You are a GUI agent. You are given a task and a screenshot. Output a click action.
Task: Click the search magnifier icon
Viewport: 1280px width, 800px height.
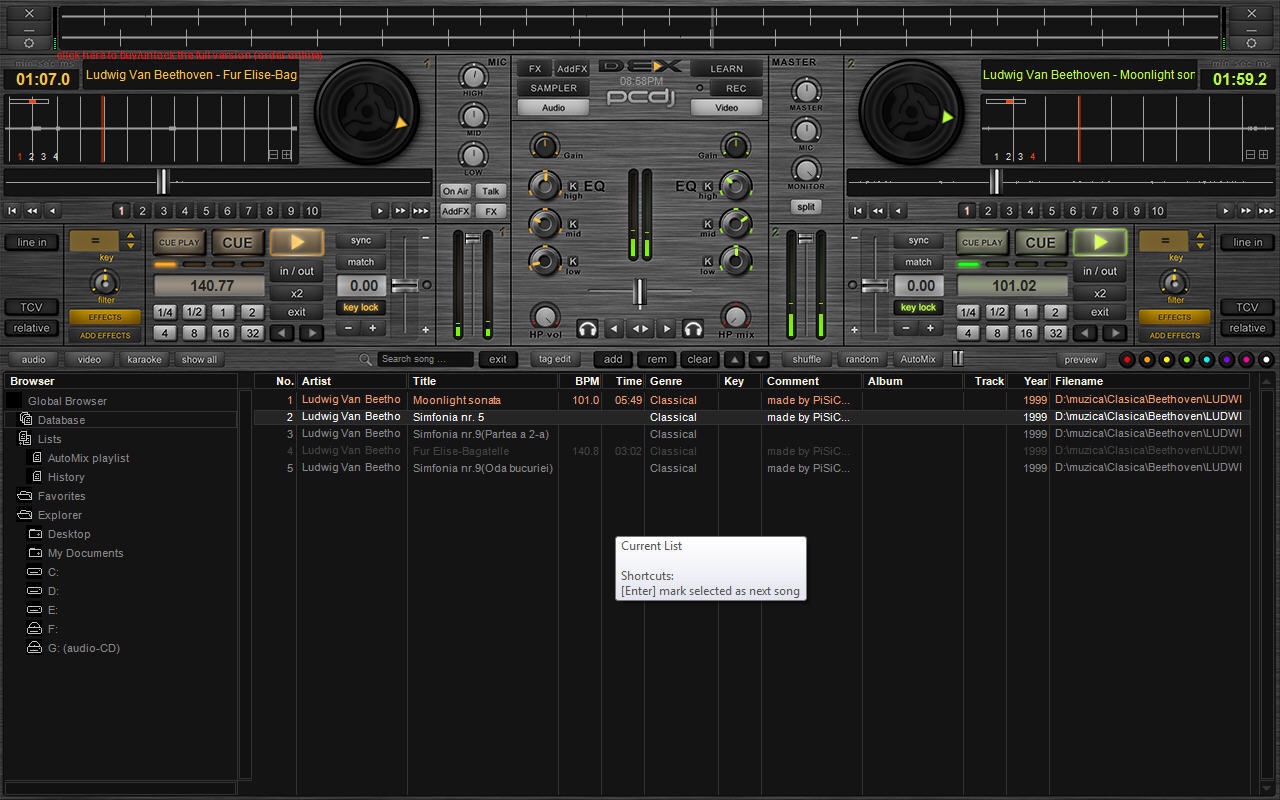366,359
